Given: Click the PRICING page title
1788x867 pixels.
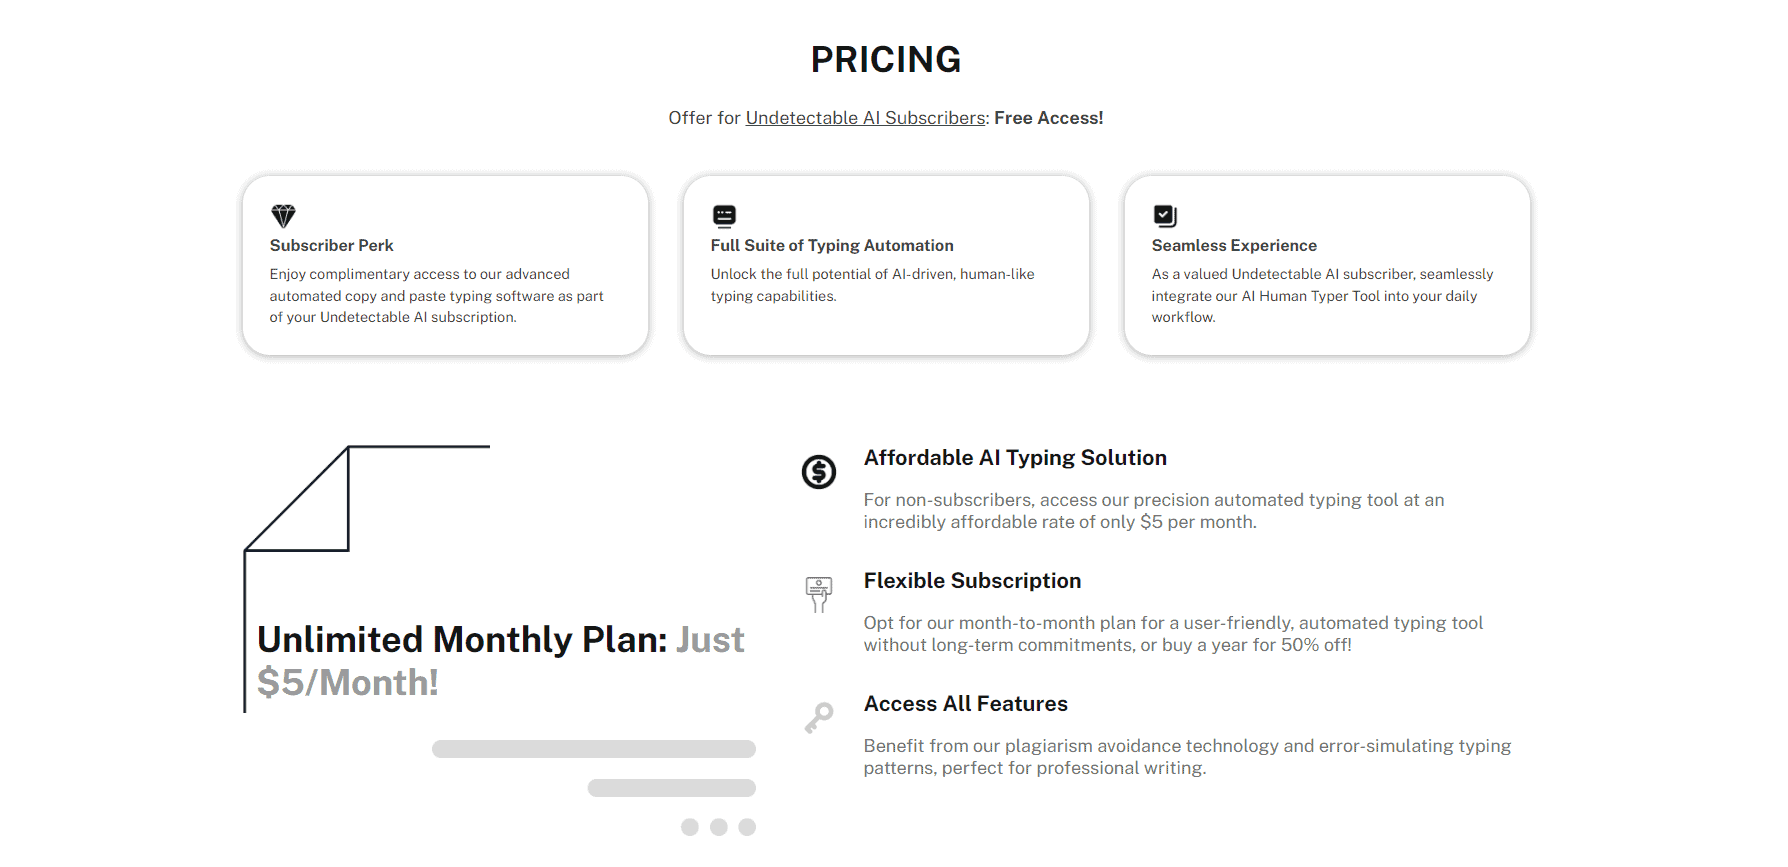Looking at the screenshot, I should (885, 60).
